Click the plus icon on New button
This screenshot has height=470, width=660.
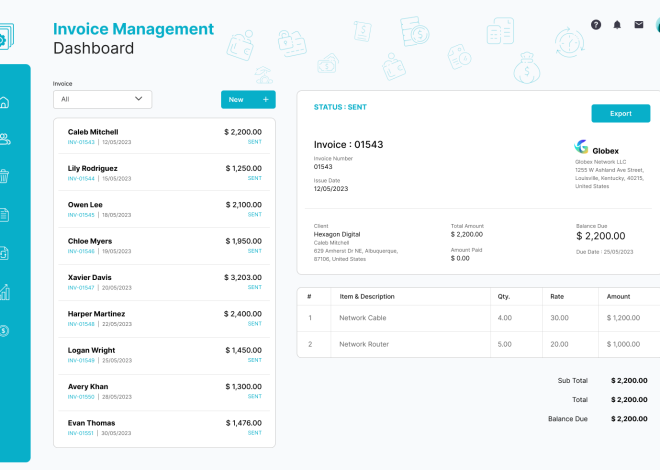(266, 100)
